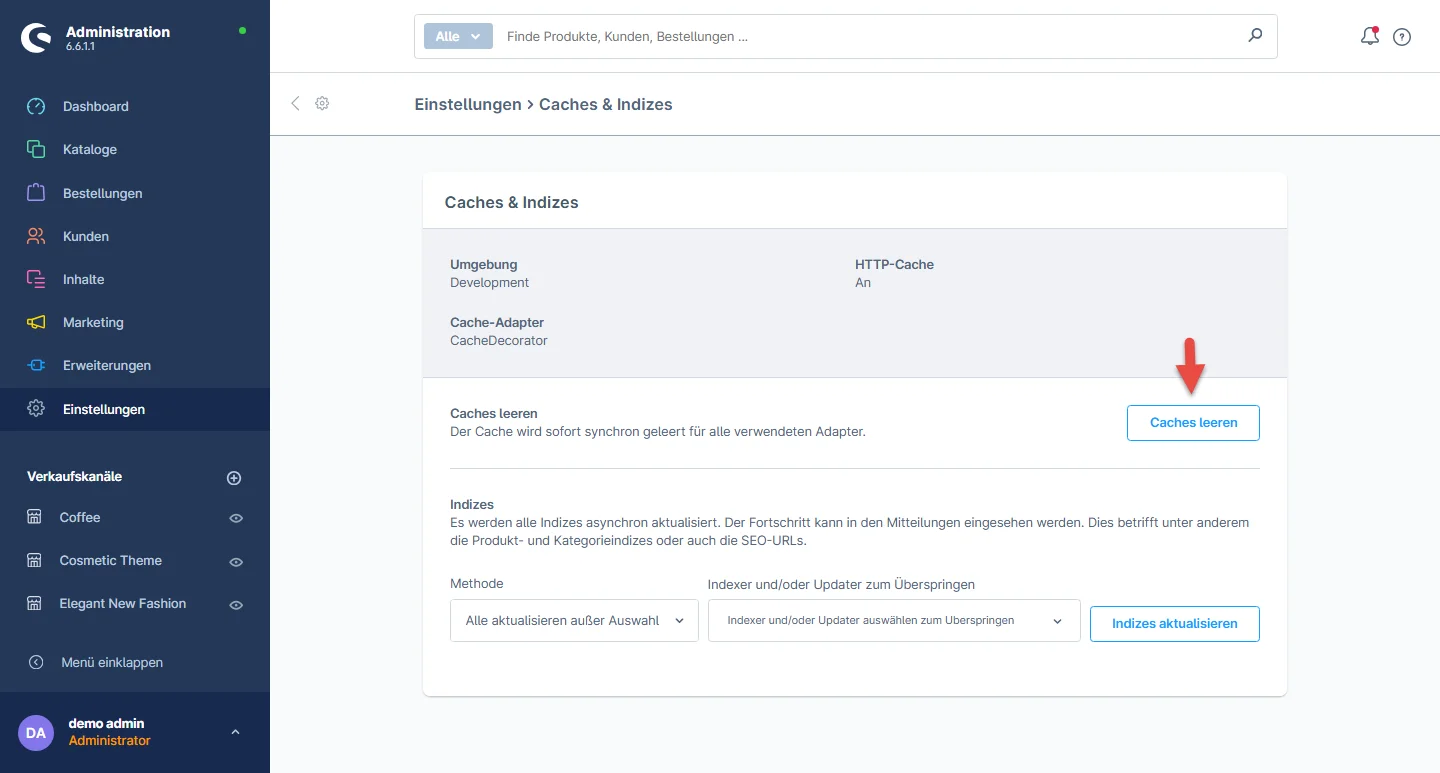Click the back arrow in header
Screen dimensions: 1440x773
pos(295,103)
